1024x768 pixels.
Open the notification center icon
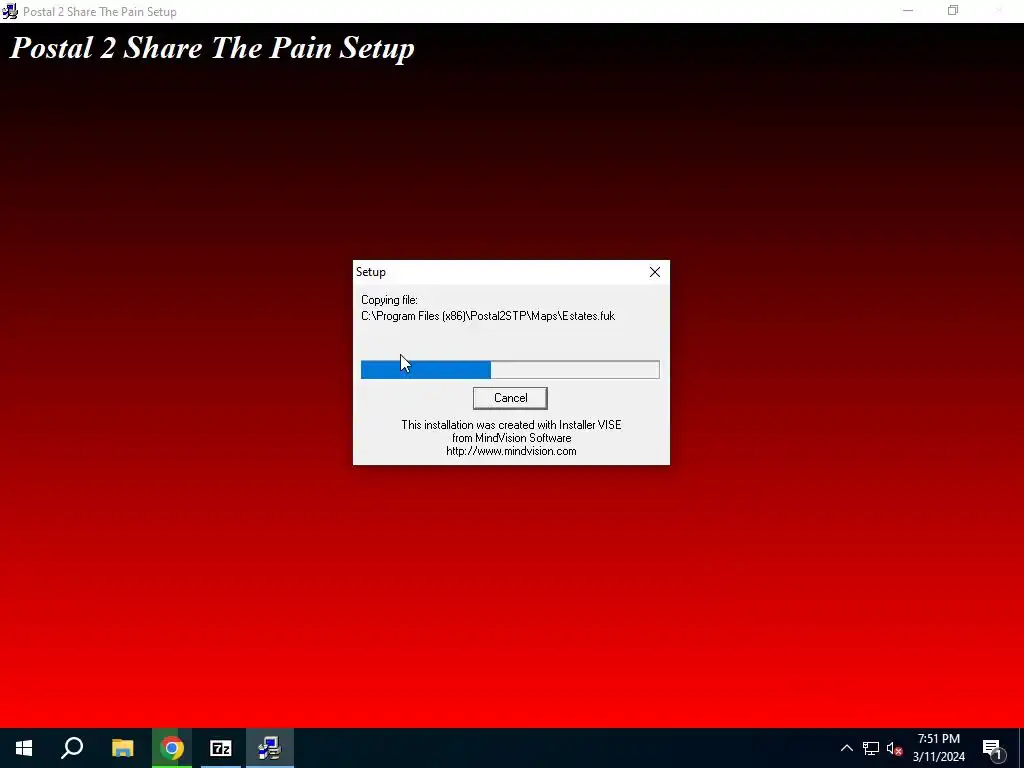[993, 748]
